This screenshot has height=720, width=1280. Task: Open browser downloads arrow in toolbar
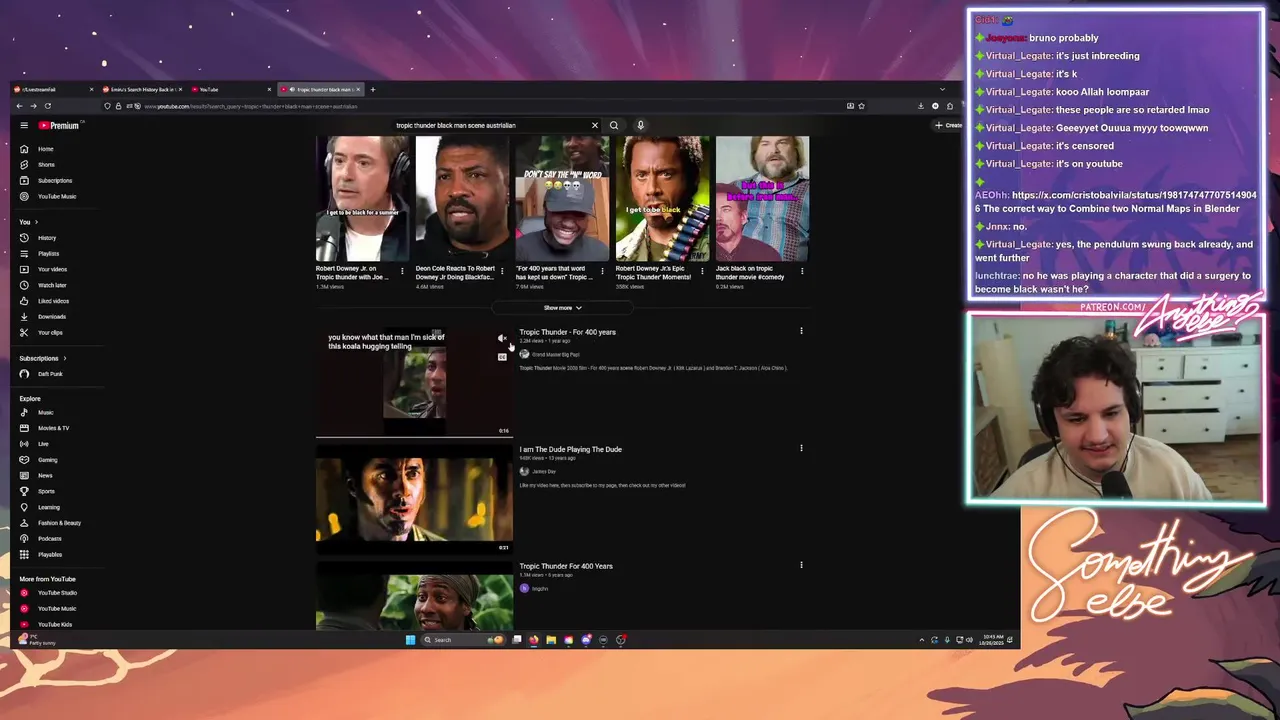[x=920, y=106]
